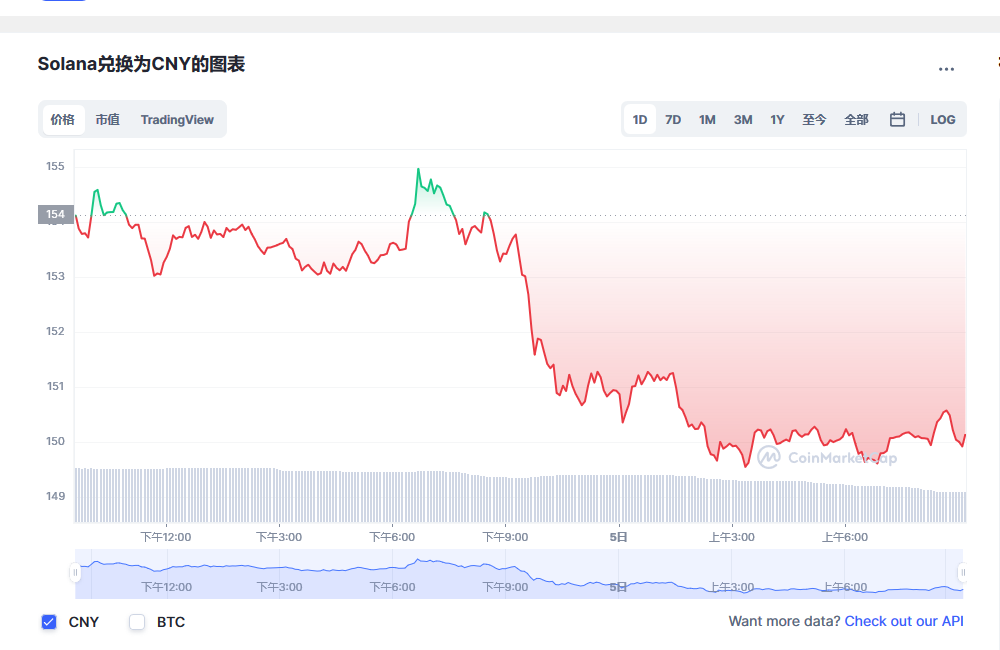Viewport: 1000px width, 650px height.
Task: Select the 价格 tab
Action: point(63,119)
